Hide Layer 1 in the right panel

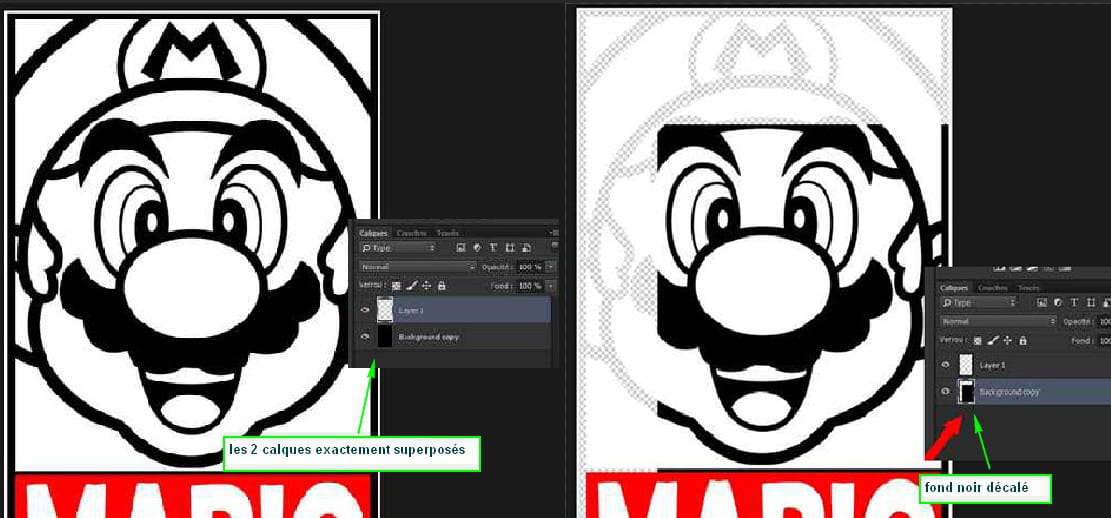946,364
